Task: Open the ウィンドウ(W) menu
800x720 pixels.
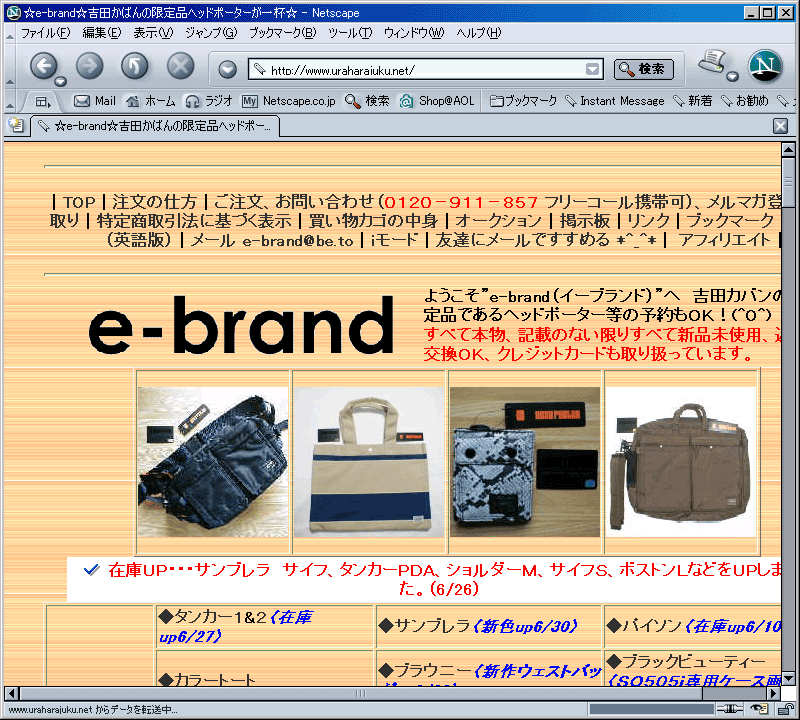Action: (414, 33)
